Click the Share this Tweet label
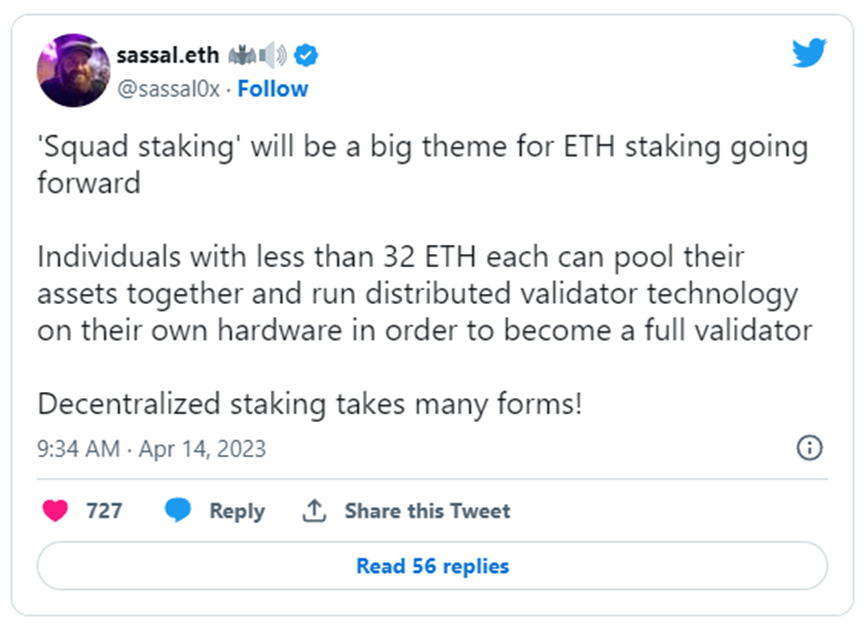The height and width of the screenshot is (627, 865). tap(428, 511)
